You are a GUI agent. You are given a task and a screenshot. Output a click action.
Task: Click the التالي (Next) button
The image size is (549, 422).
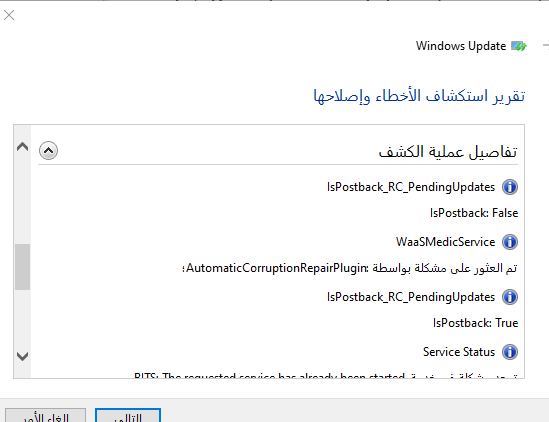[128, 415]
